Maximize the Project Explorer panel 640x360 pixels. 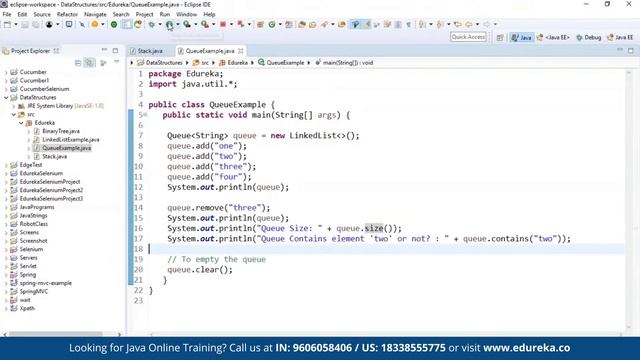click(x=116, y=51)
